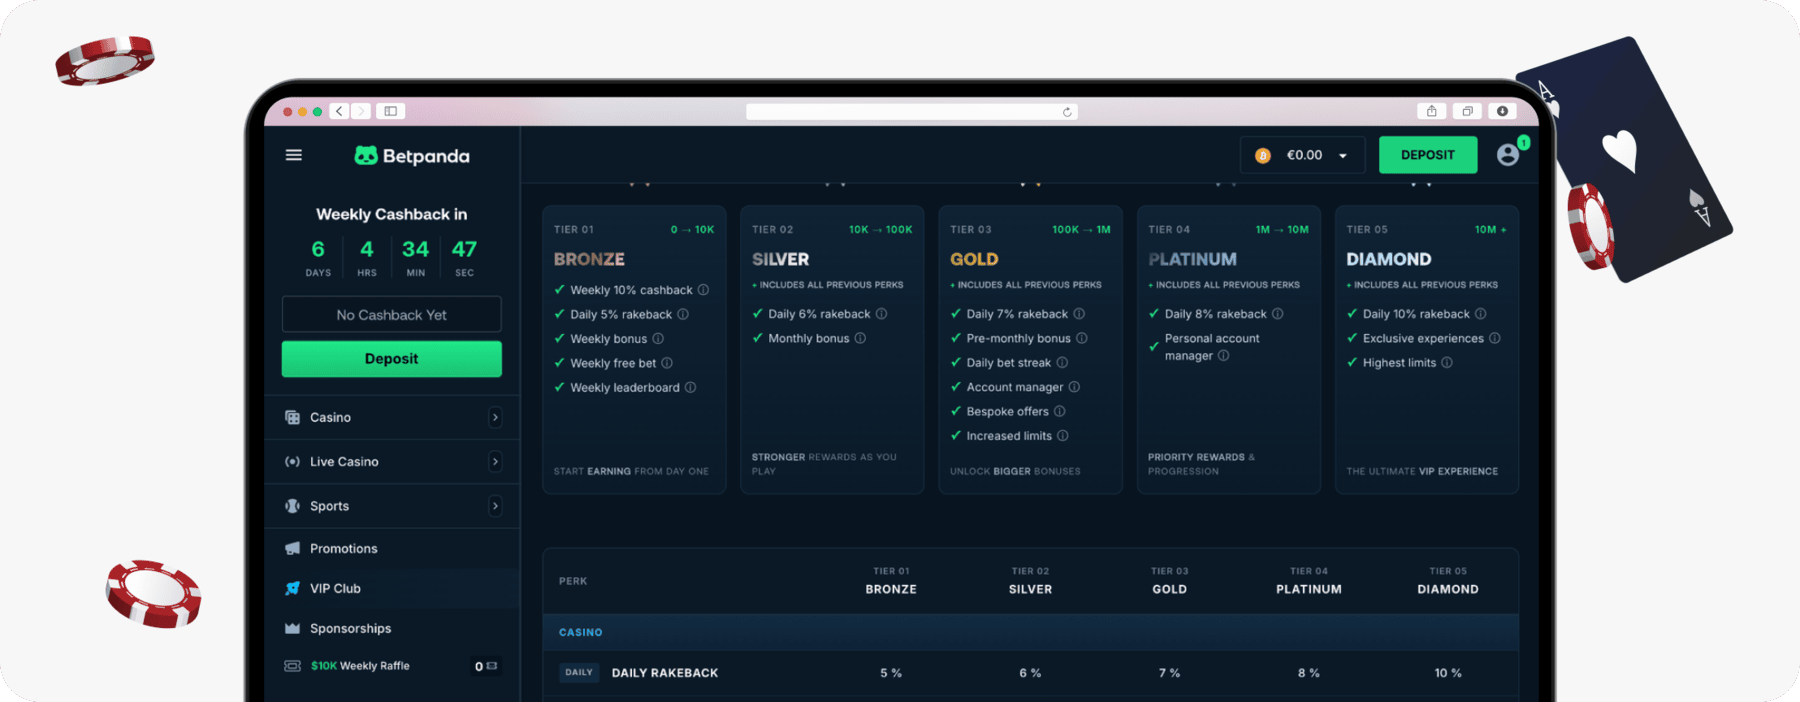This screenshot has width=1800, height=702.
Task: Open Casino in the sidebar menu
Action: click(330, 417)
